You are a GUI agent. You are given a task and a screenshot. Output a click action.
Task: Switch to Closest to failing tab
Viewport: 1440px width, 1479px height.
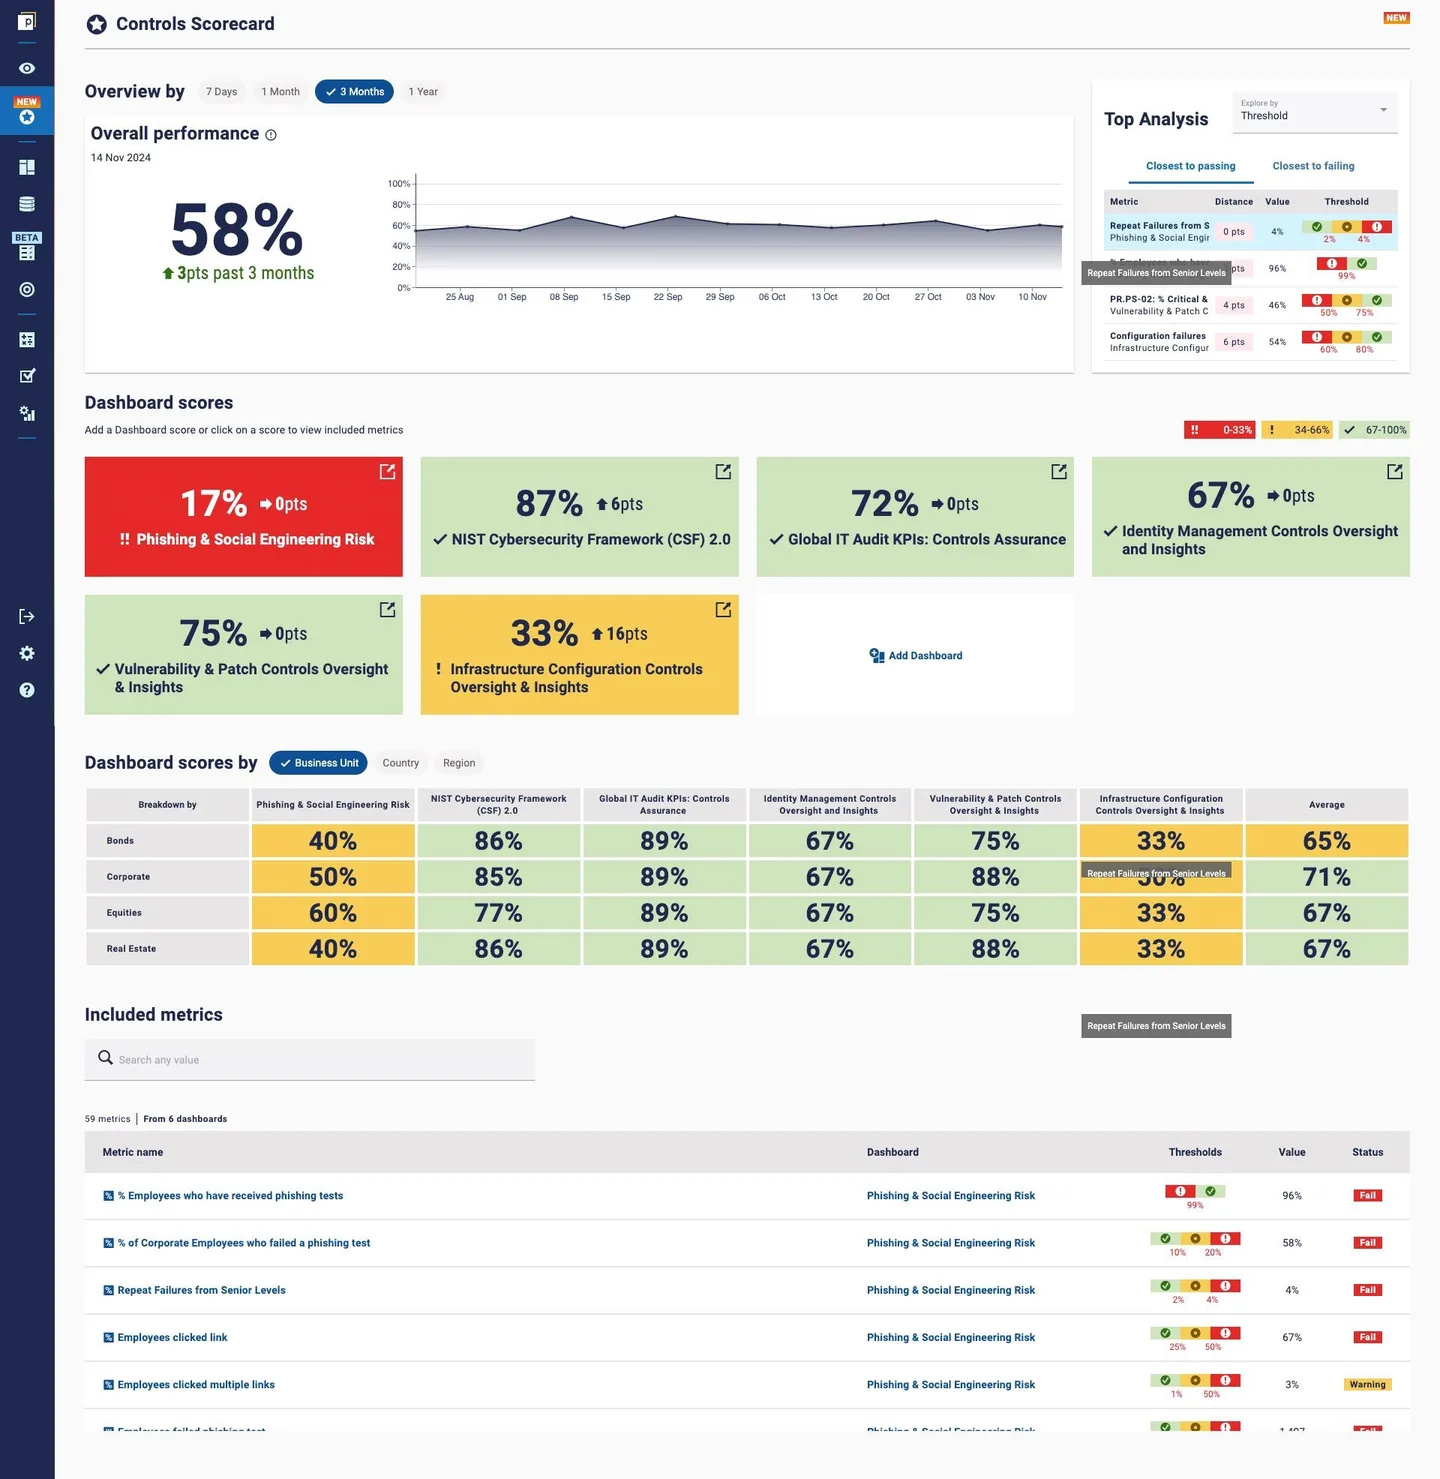[x=1313, y=166]
